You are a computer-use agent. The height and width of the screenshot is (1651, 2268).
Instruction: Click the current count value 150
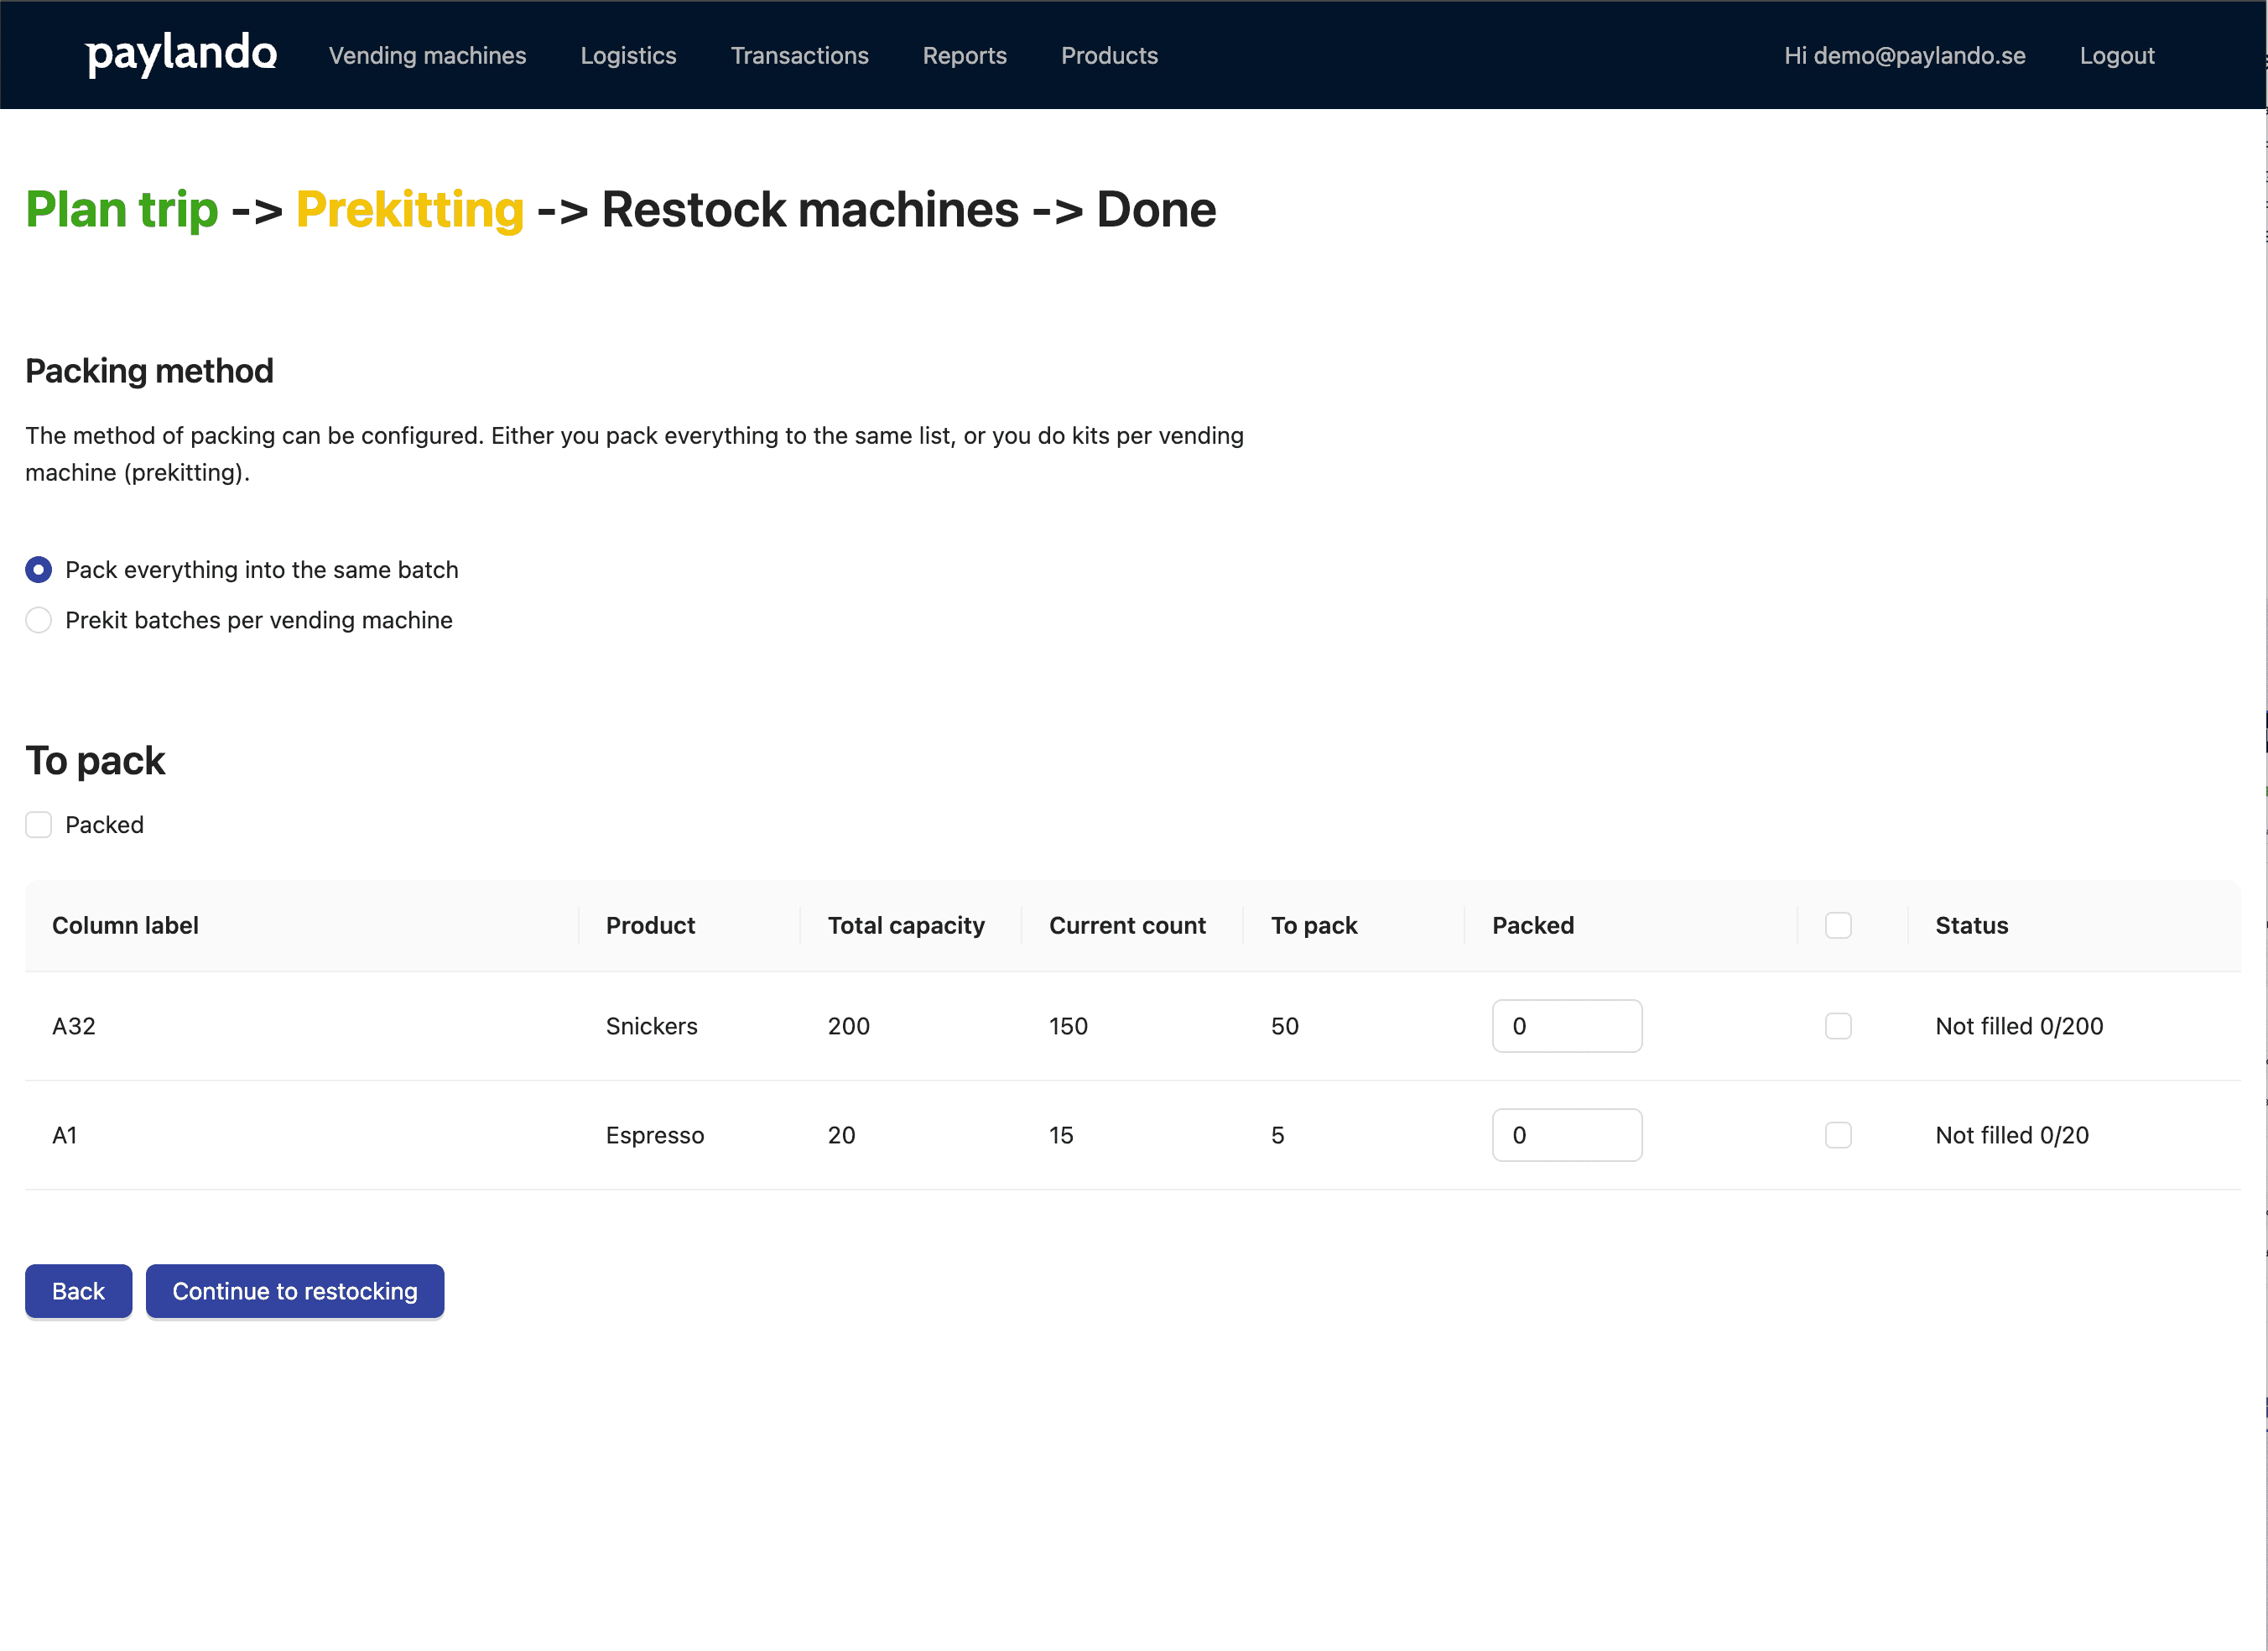pyautogui.click(x=1068, y=1026)
